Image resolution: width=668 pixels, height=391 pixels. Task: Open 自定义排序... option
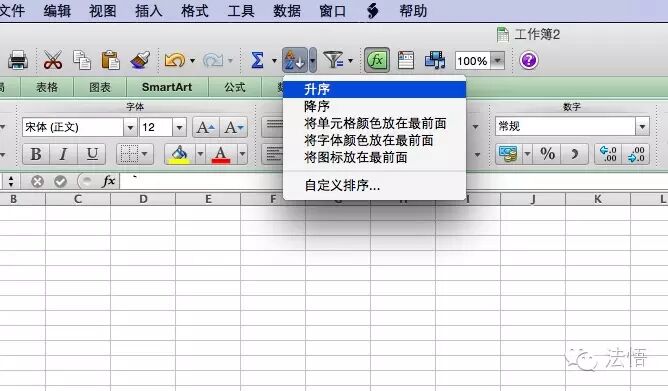[374, 185]
